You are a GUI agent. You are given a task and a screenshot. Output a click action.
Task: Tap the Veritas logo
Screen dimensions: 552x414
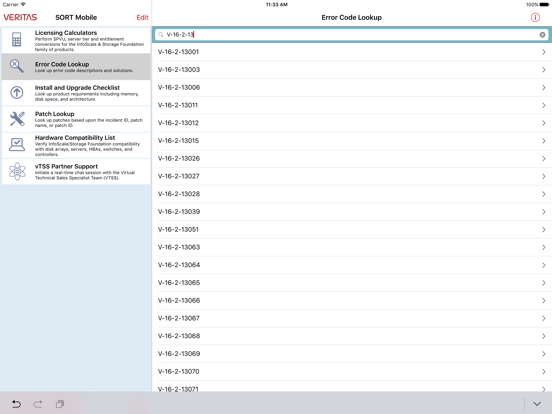coord(20,17)
